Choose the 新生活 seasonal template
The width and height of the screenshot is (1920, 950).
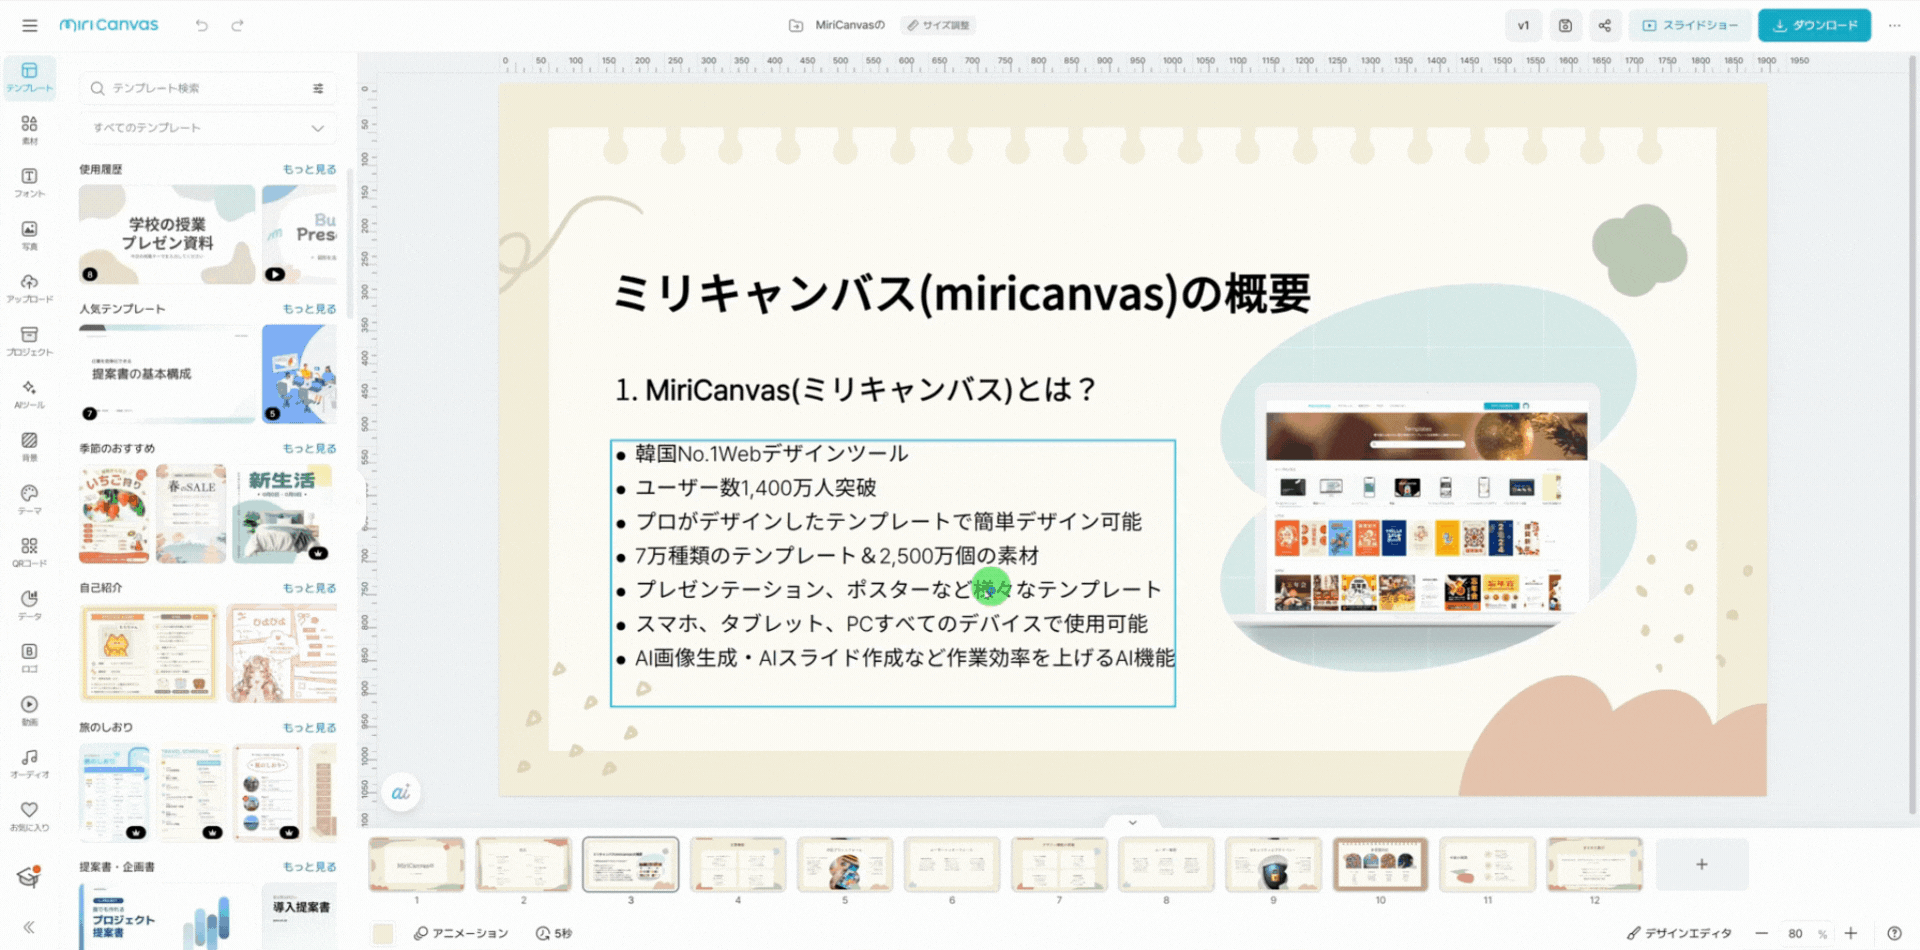pyautogui.click(x=283, y=514)
